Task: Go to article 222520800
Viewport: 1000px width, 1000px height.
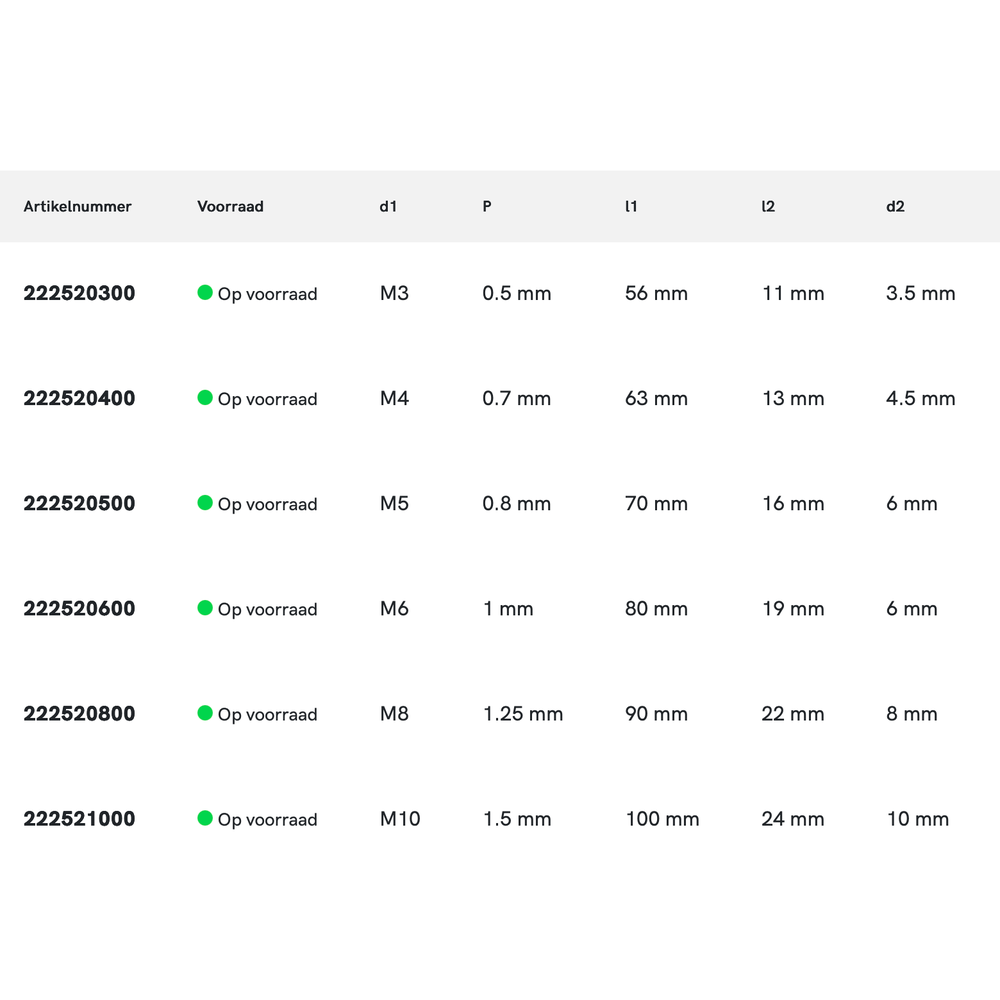Action: (x=79, y=713)
